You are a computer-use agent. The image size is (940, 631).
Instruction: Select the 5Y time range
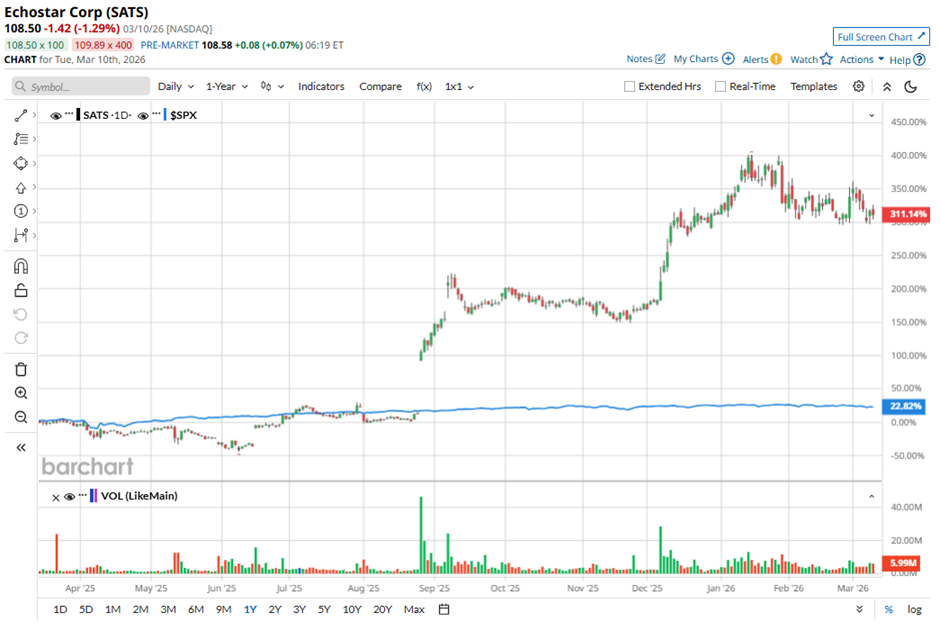pos(324,609)
